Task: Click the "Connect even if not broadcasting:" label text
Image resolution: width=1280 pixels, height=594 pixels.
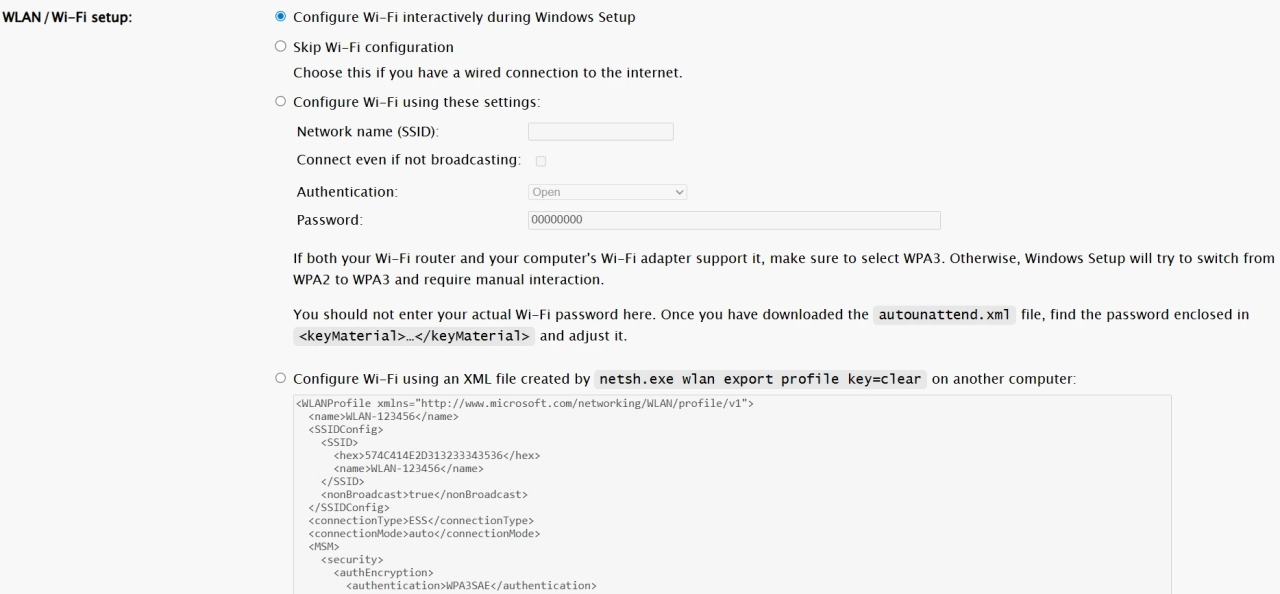Action: point(408,160)
